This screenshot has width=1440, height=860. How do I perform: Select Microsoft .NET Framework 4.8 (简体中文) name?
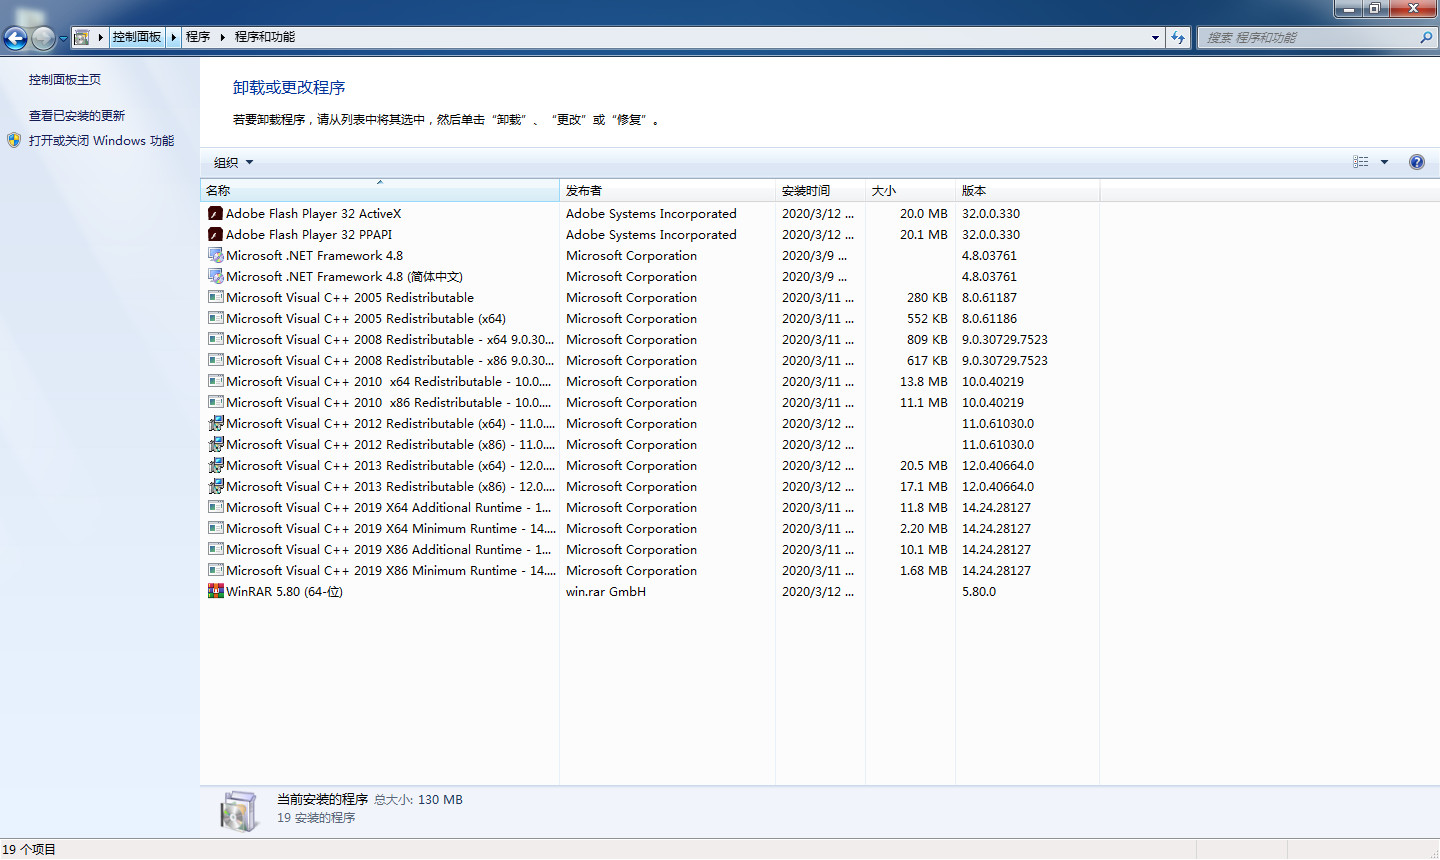344,276
